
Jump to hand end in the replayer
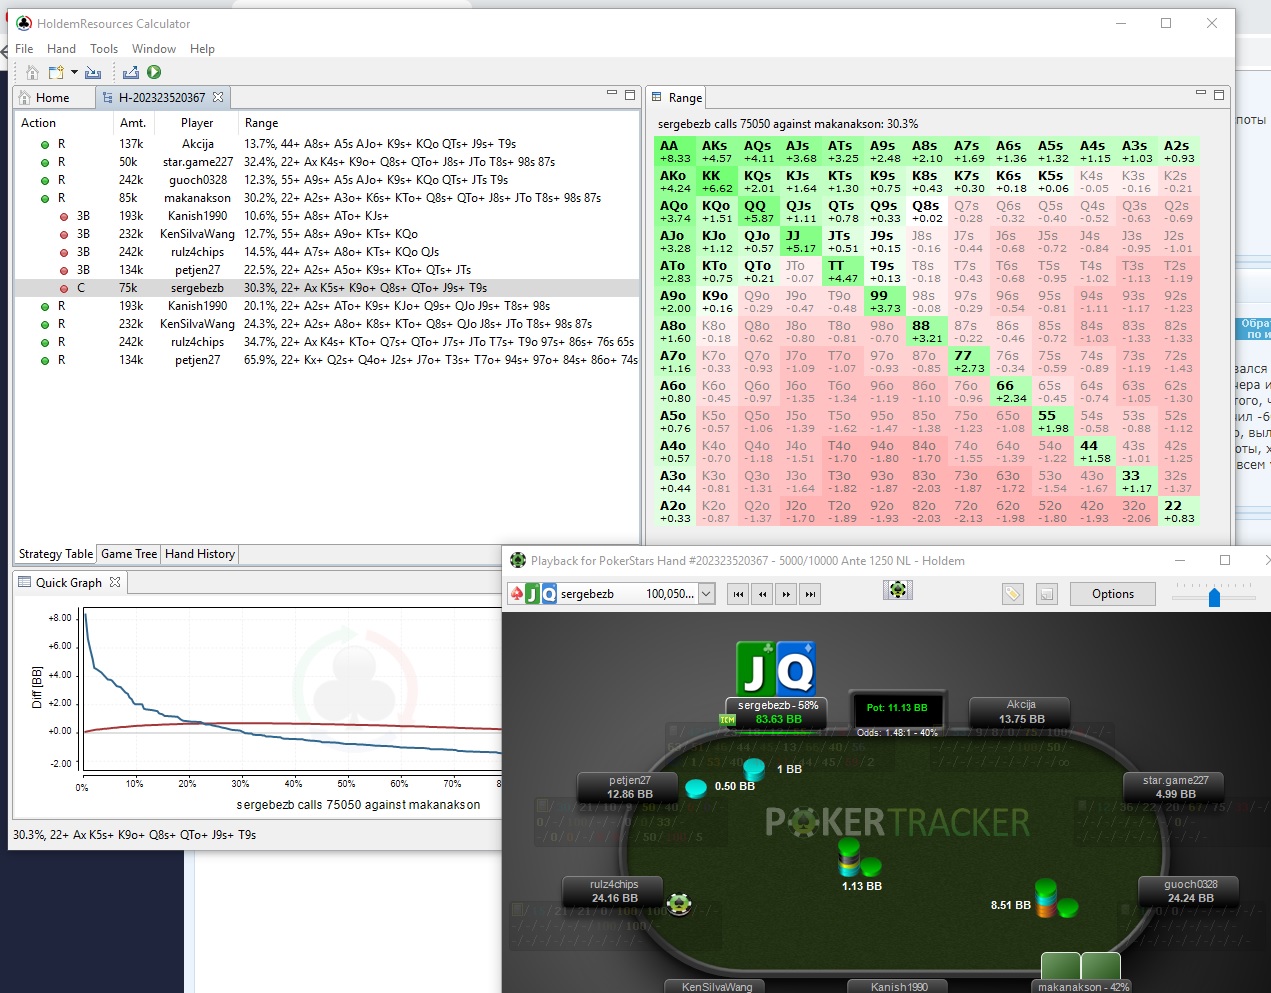coord(810,594)
